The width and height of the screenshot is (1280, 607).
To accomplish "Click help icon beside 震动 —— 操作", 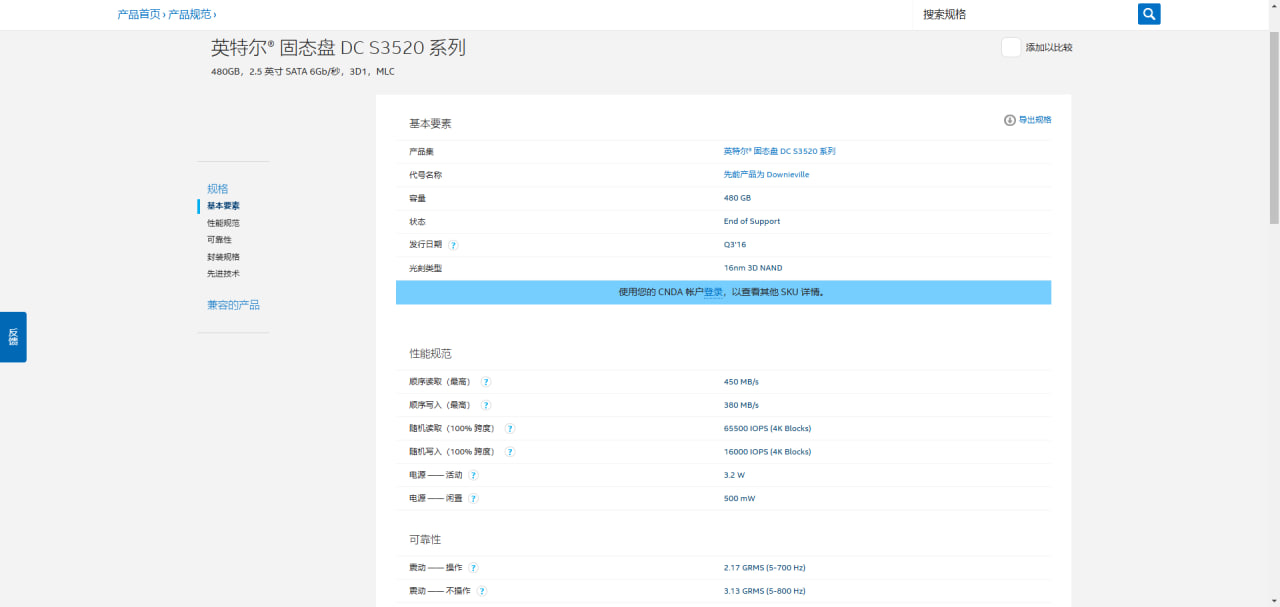I will [474, 568].
